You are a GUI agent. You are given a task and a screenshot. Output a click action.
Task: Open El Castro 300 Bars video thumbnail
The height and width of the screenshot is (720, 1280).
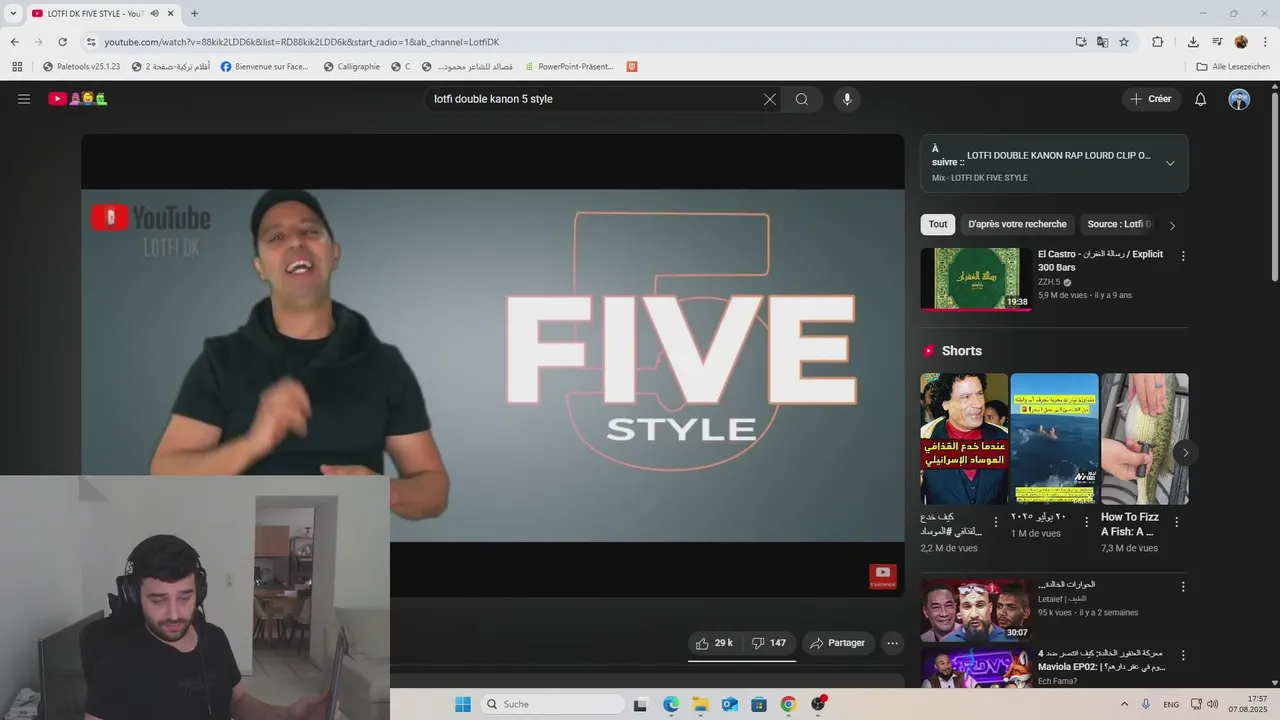(x=976, y=279)
